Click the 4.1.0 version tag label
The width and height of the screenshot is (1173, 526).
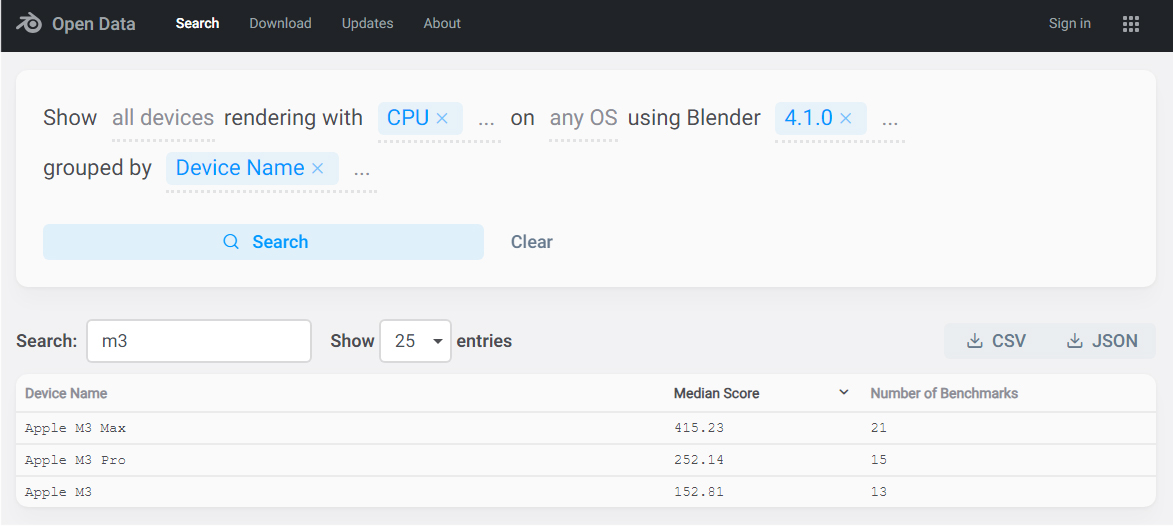click(x=809, y=118)
